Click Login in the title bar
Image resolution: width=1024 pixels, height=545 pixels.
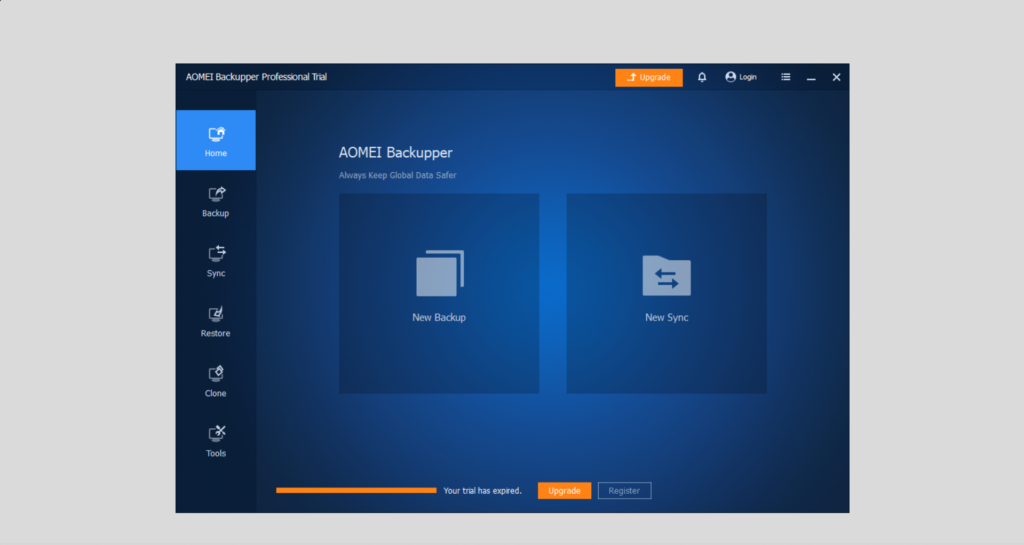coord(741,77)
